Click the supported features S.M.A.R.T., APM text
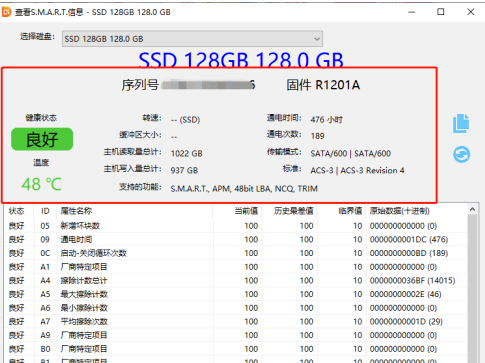The image size is (485, 363). coord(244,189)
